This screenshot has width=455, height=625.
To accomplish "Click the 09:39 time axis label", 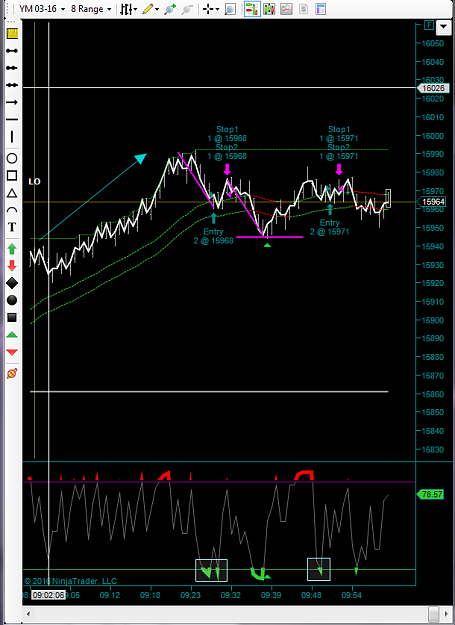I will [x=271, y=595].
